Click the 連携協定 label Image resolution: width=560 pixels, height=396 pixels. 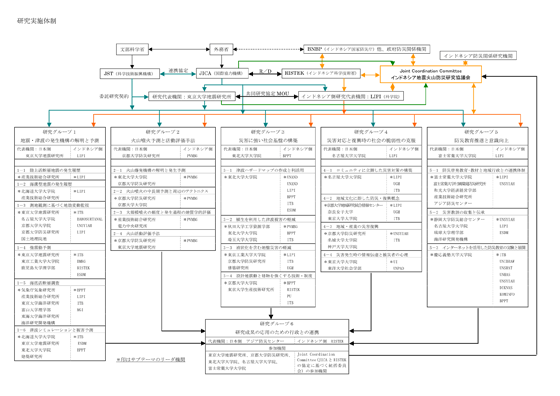pos(178,71)
